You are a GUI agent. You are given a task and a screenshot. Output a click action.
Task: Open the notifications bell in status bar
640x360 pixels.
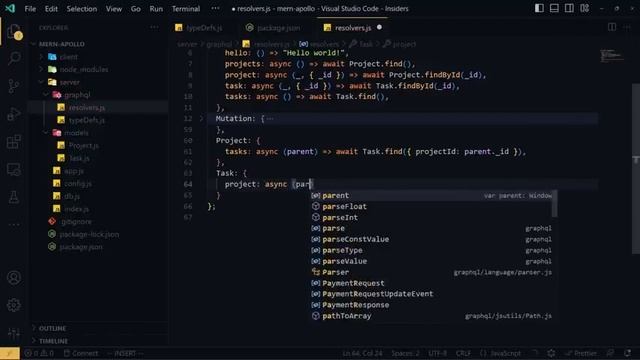(x=628, y=353)
